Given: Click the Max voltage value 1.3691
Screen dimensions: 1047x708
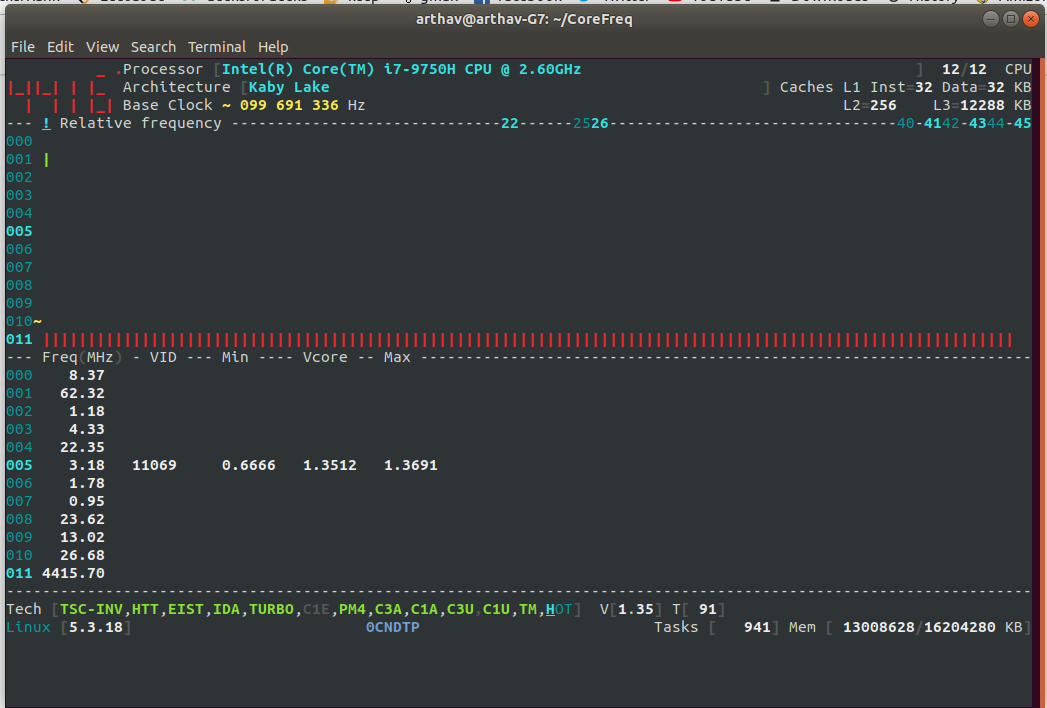Looking at the screenshot, I should click(411, 465).
